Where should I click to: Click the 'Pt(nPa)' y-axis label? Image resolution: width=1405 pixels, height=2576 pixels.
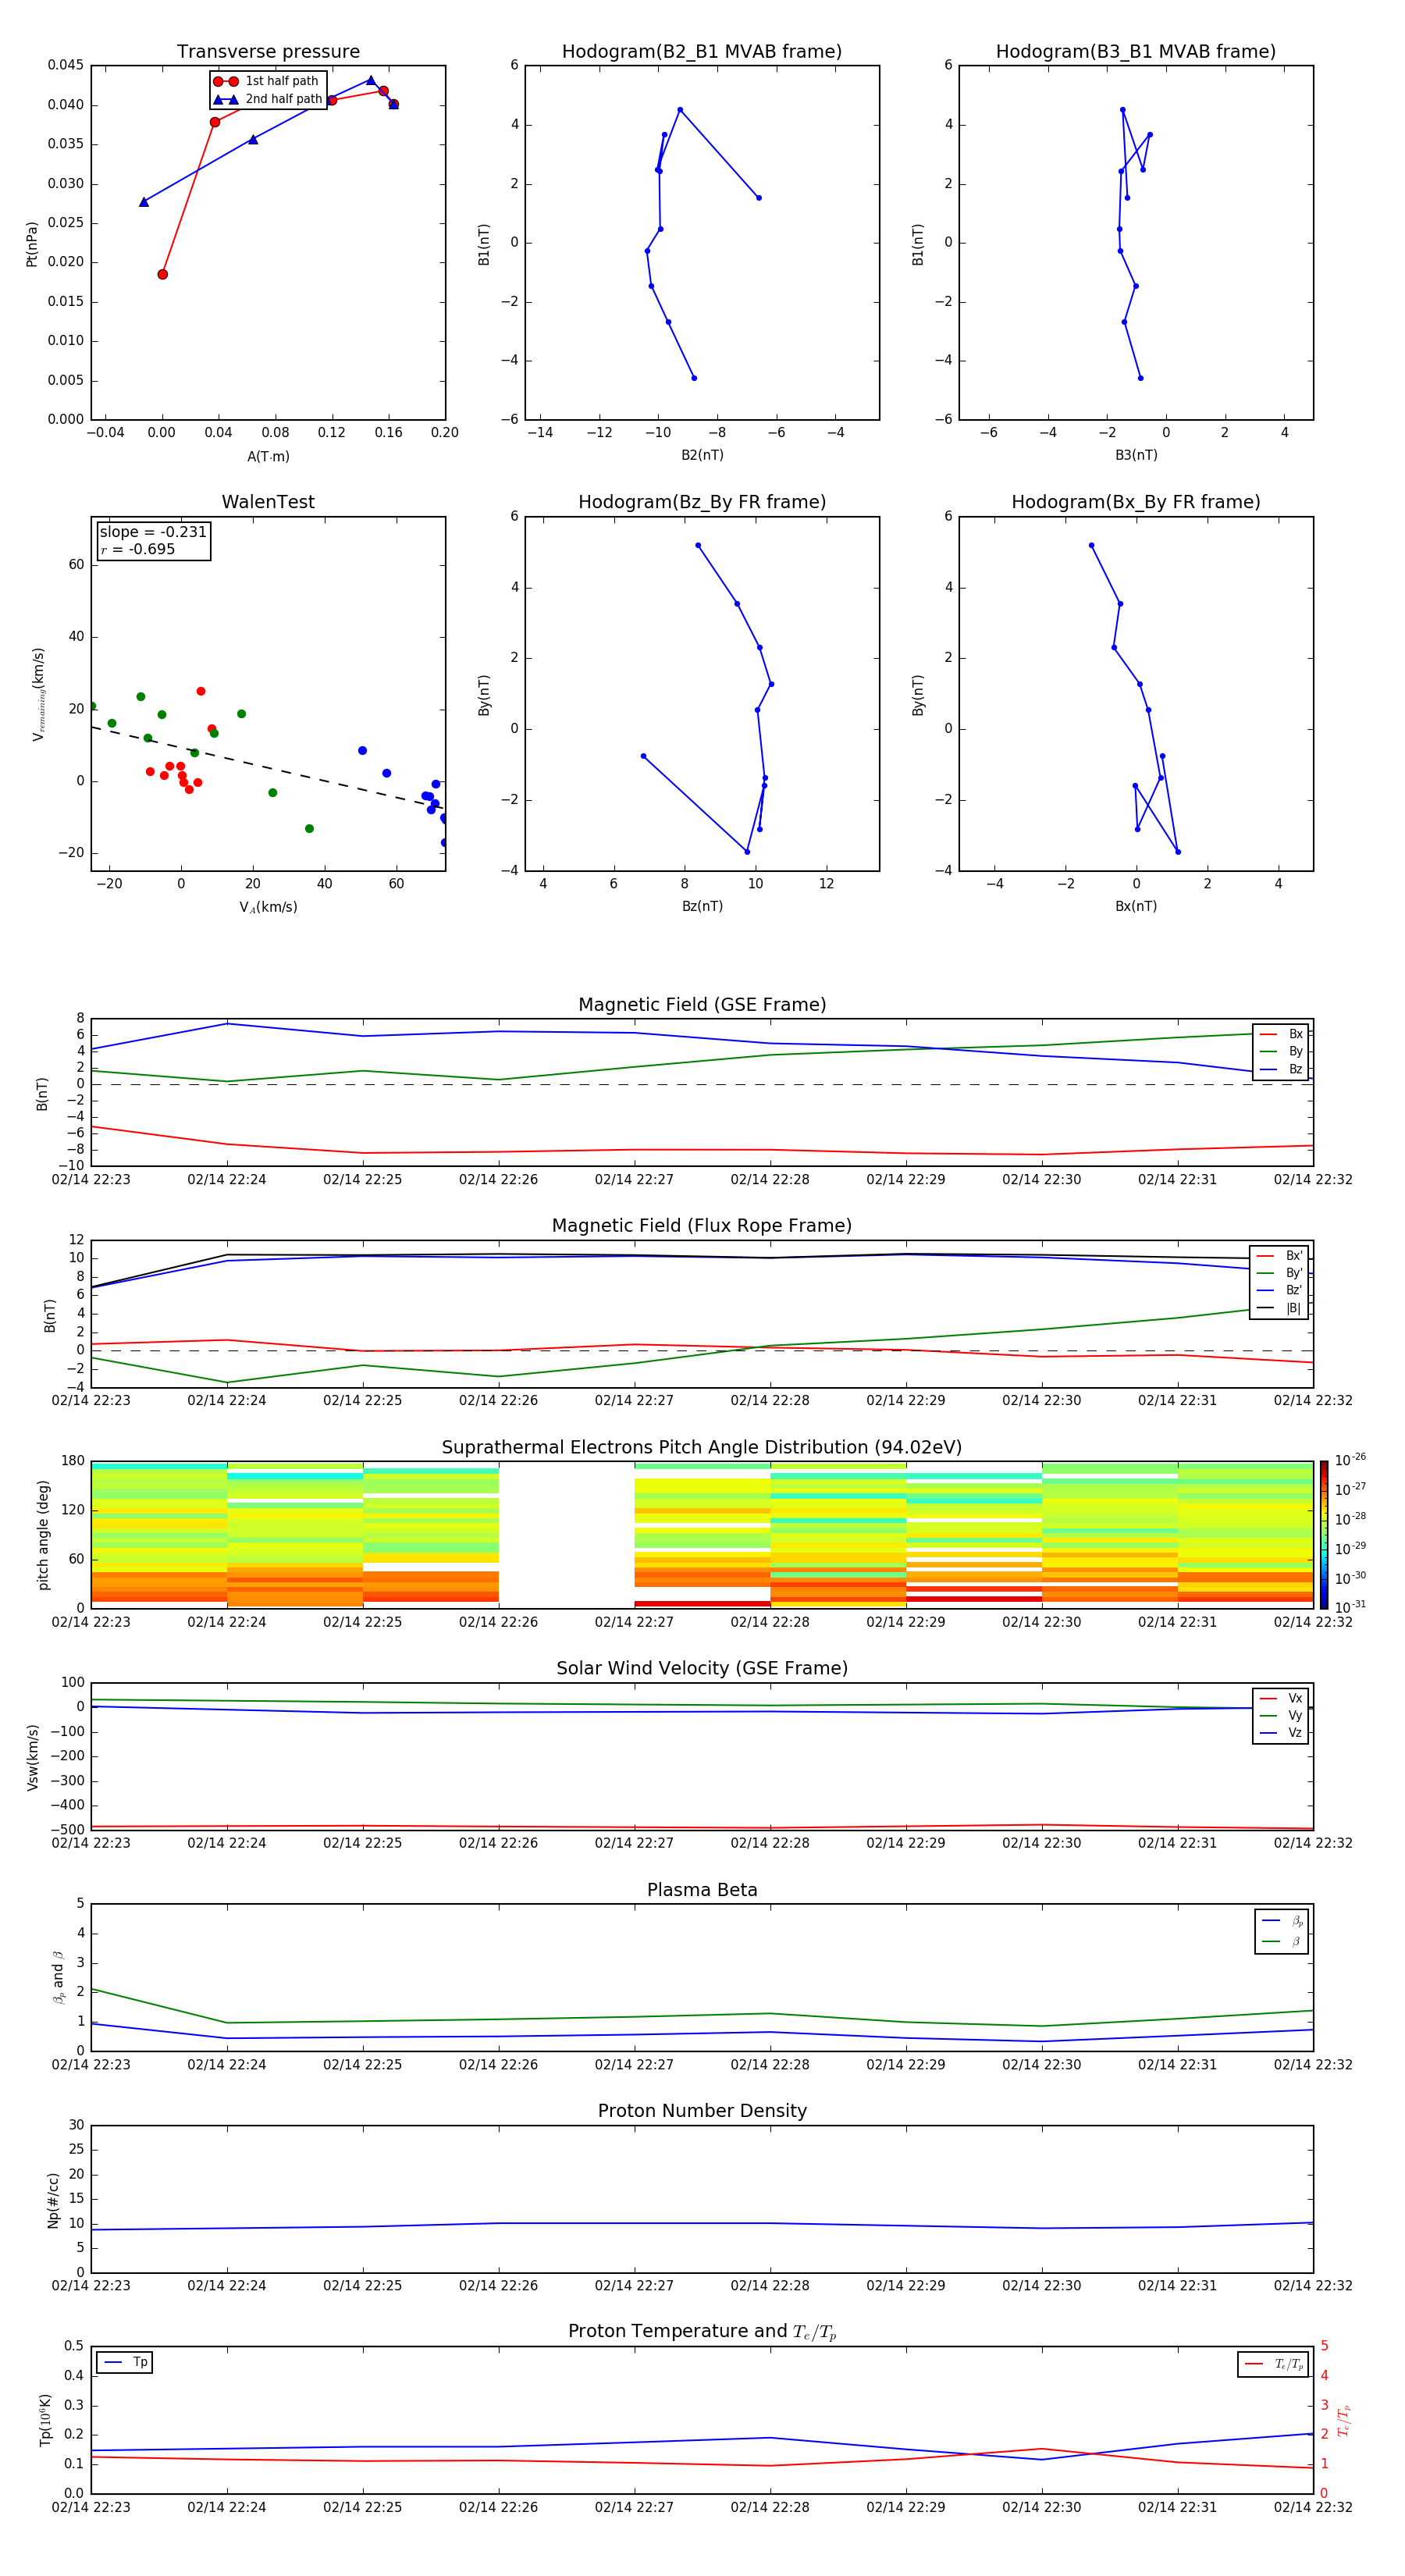(31, 244)
